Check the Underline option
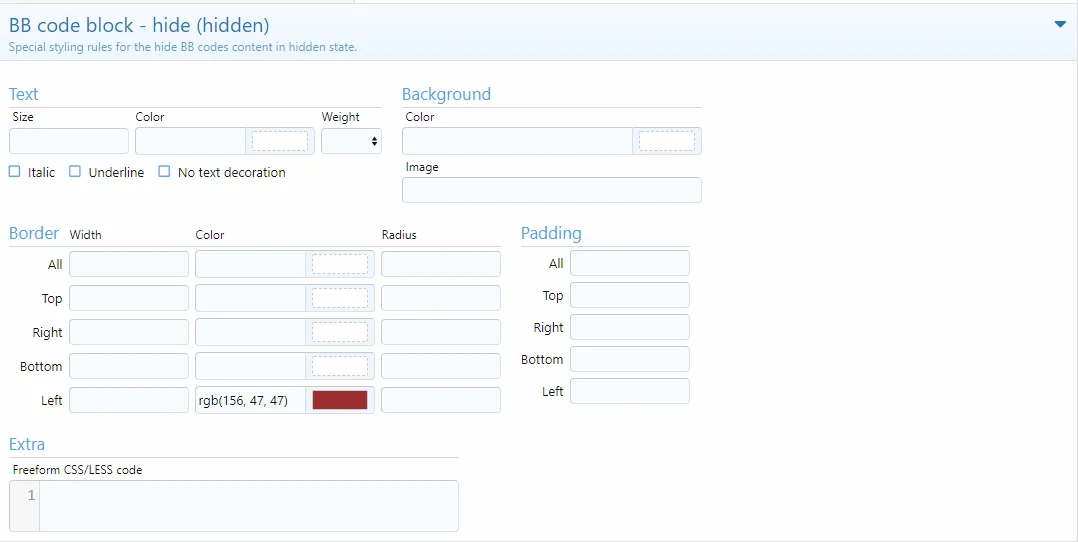 pos(75,172)
